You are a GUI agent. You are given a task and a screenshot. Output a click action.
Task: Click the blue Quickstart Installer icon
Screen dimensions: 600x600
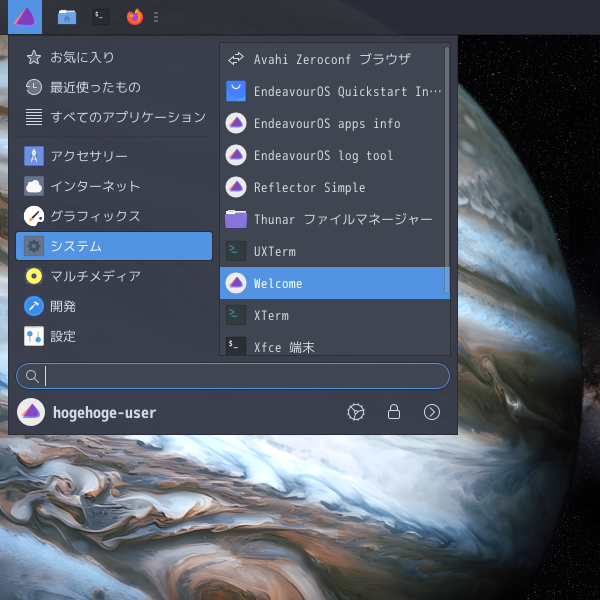[x=236, y=91]
